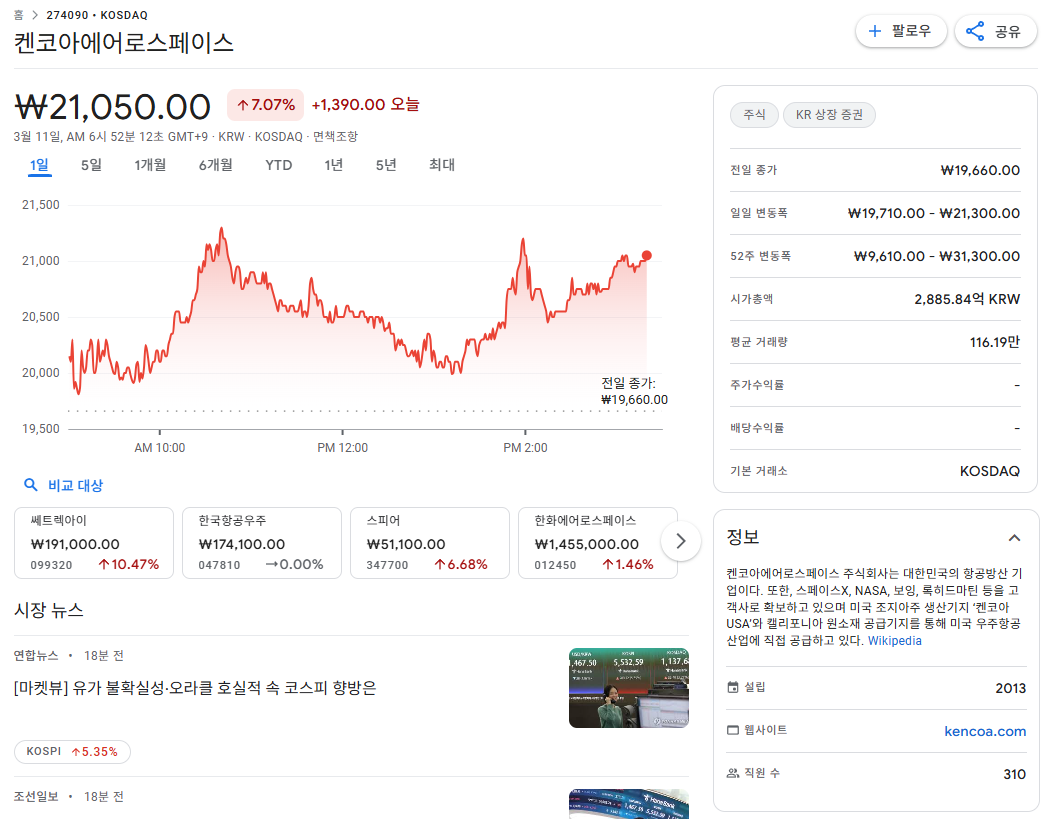Click the PM 12:00 chart axis label

[343, 448]
